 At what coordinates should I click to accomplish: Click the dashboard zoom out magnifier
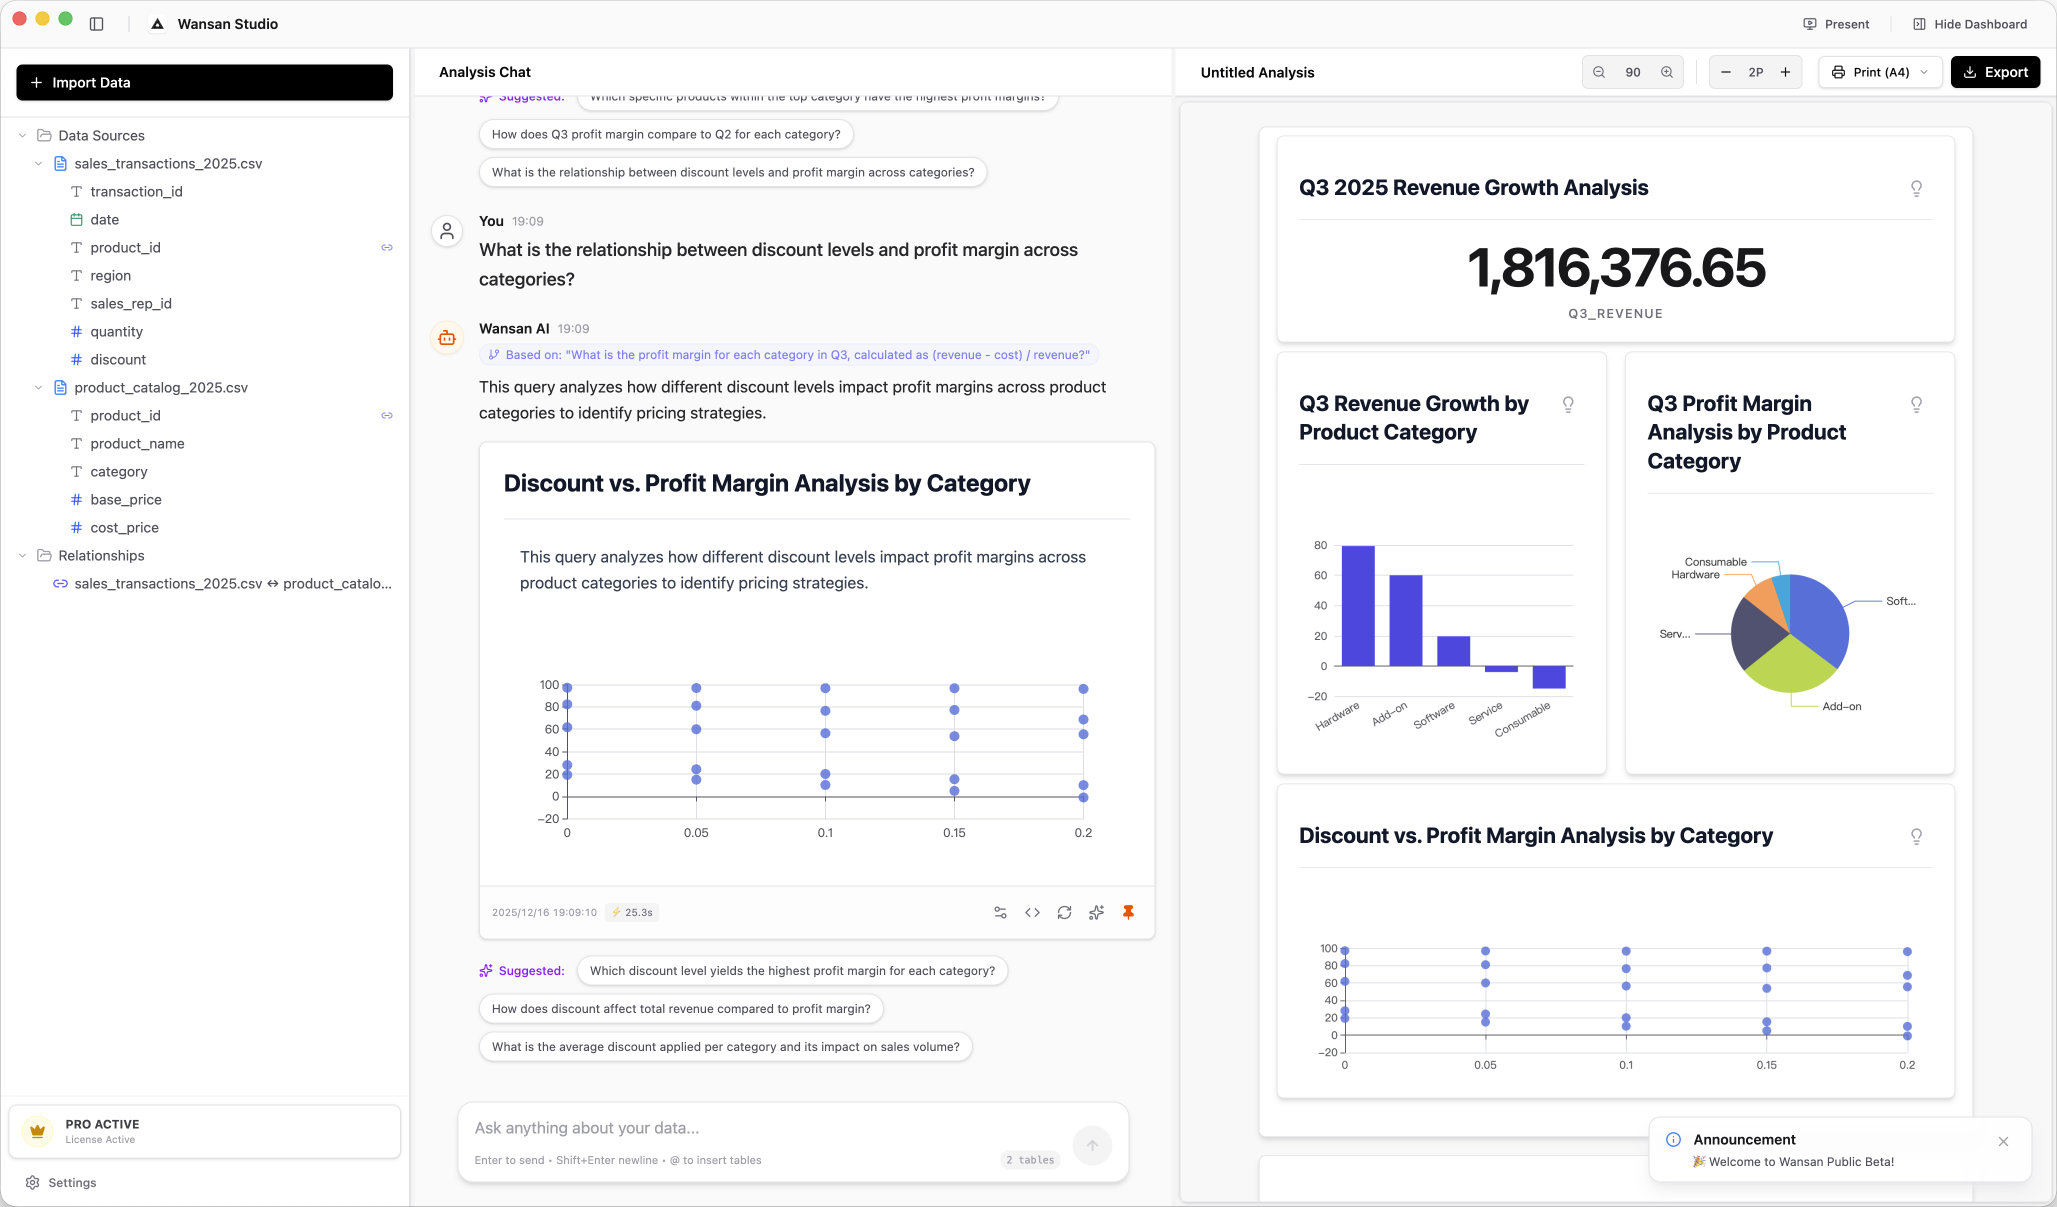point(1599,72)
